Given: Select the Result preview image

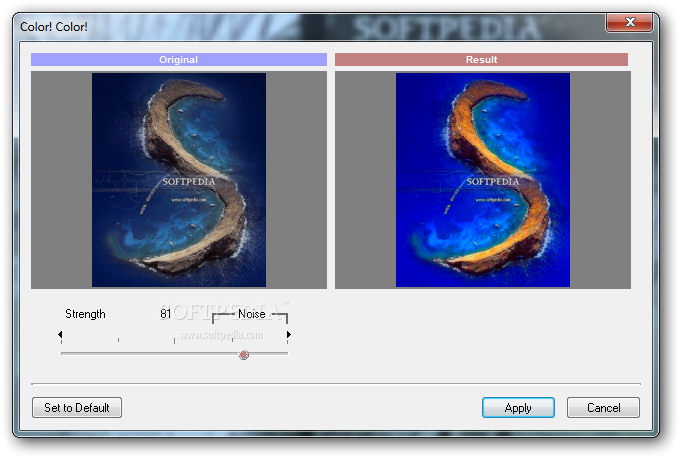Looking at the screenshot, I should coord(483,180).
